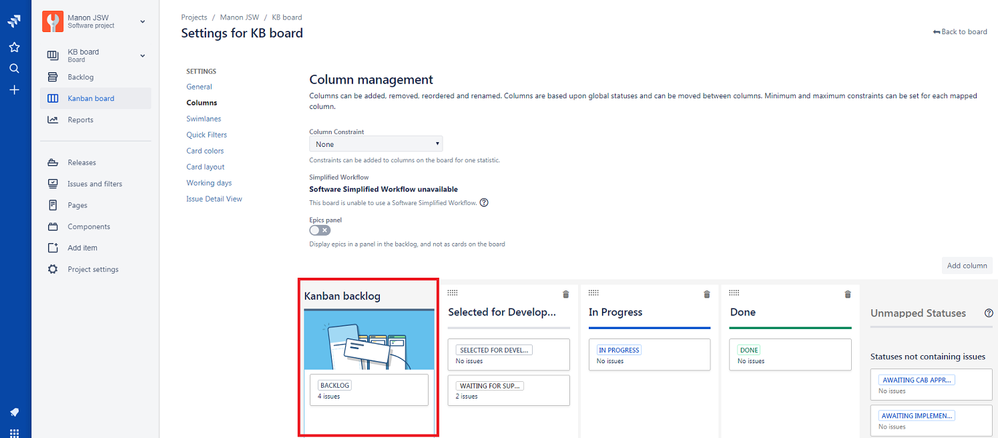Click the Jira logo icon
998x438 pixels.
click(x=14, y=23)
